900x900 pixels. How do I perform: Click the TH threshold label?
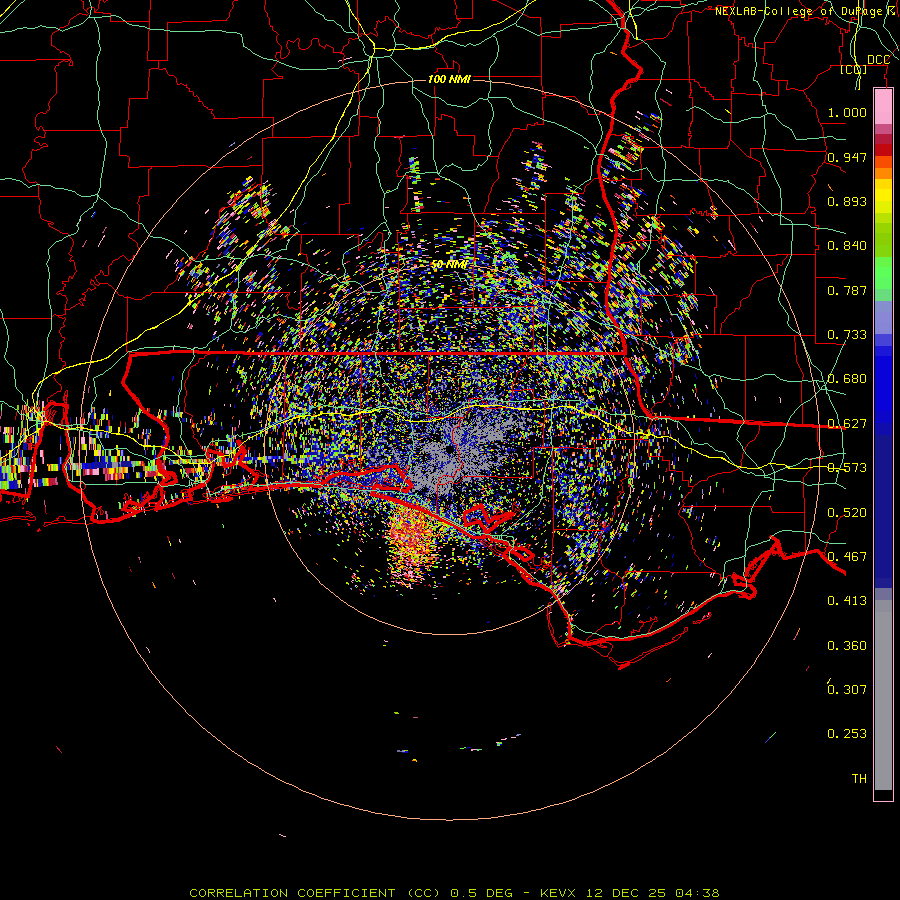859,778
